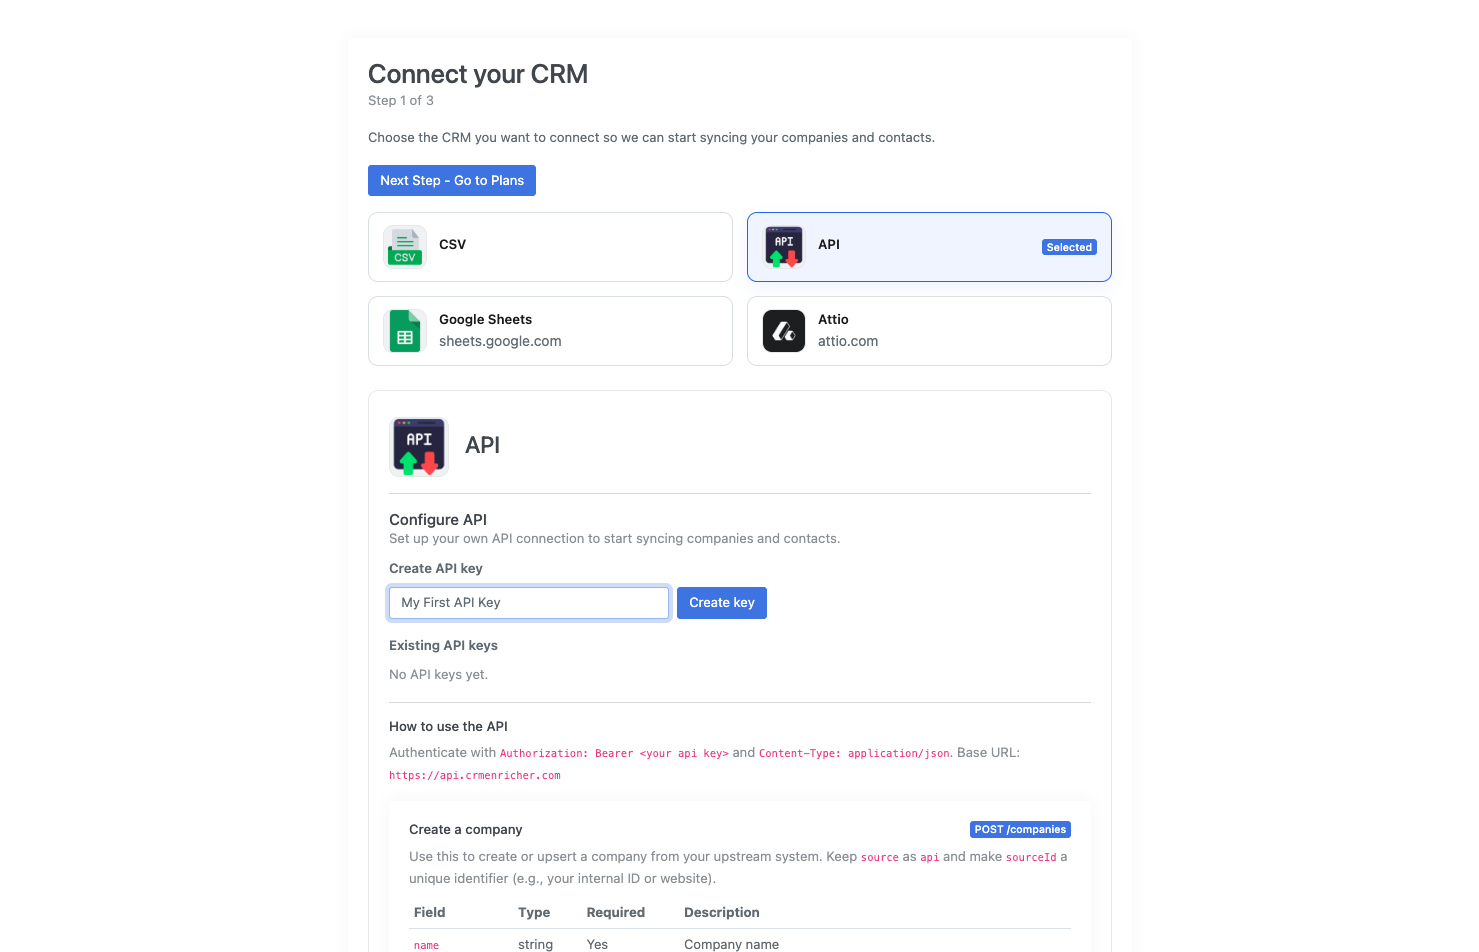
Task: Click the sheets.google.com subtitle text
Action: 500,342
